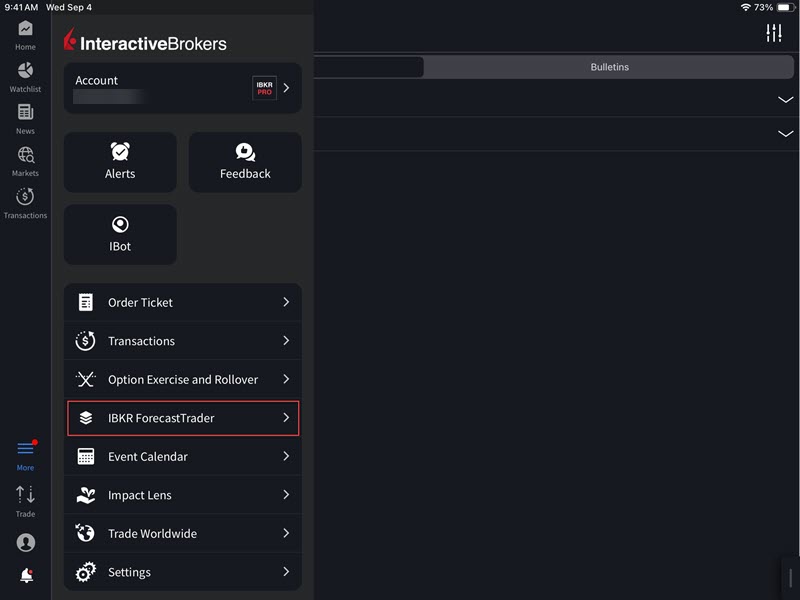
Task: Open the Markets globe icon
Action: 26,155
